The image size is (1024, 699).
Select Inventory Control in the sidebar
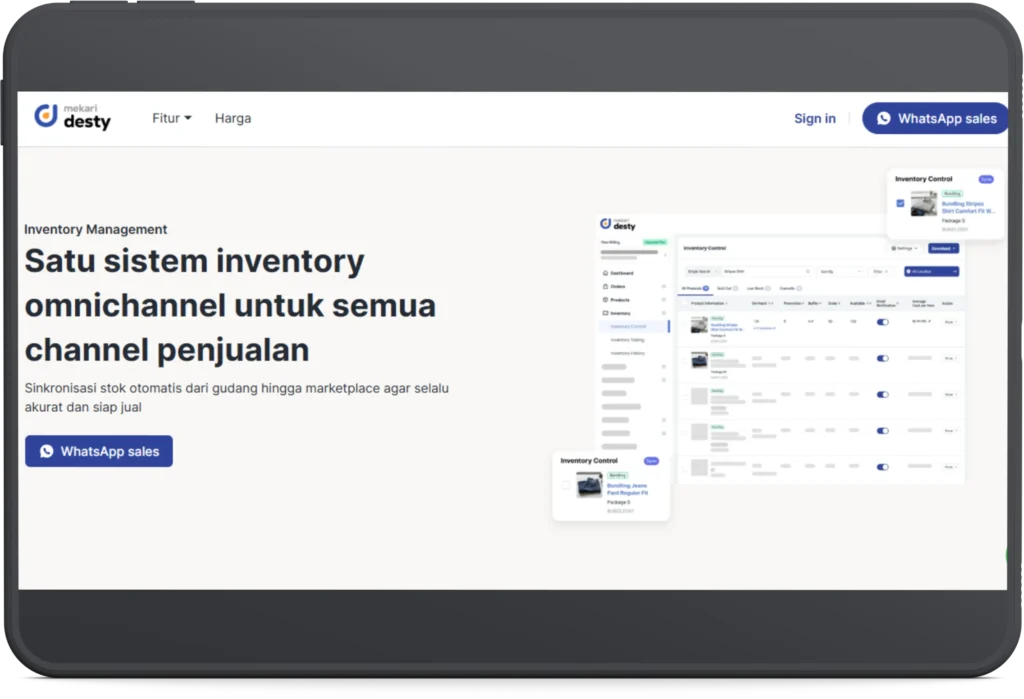(x=628, y=326)
